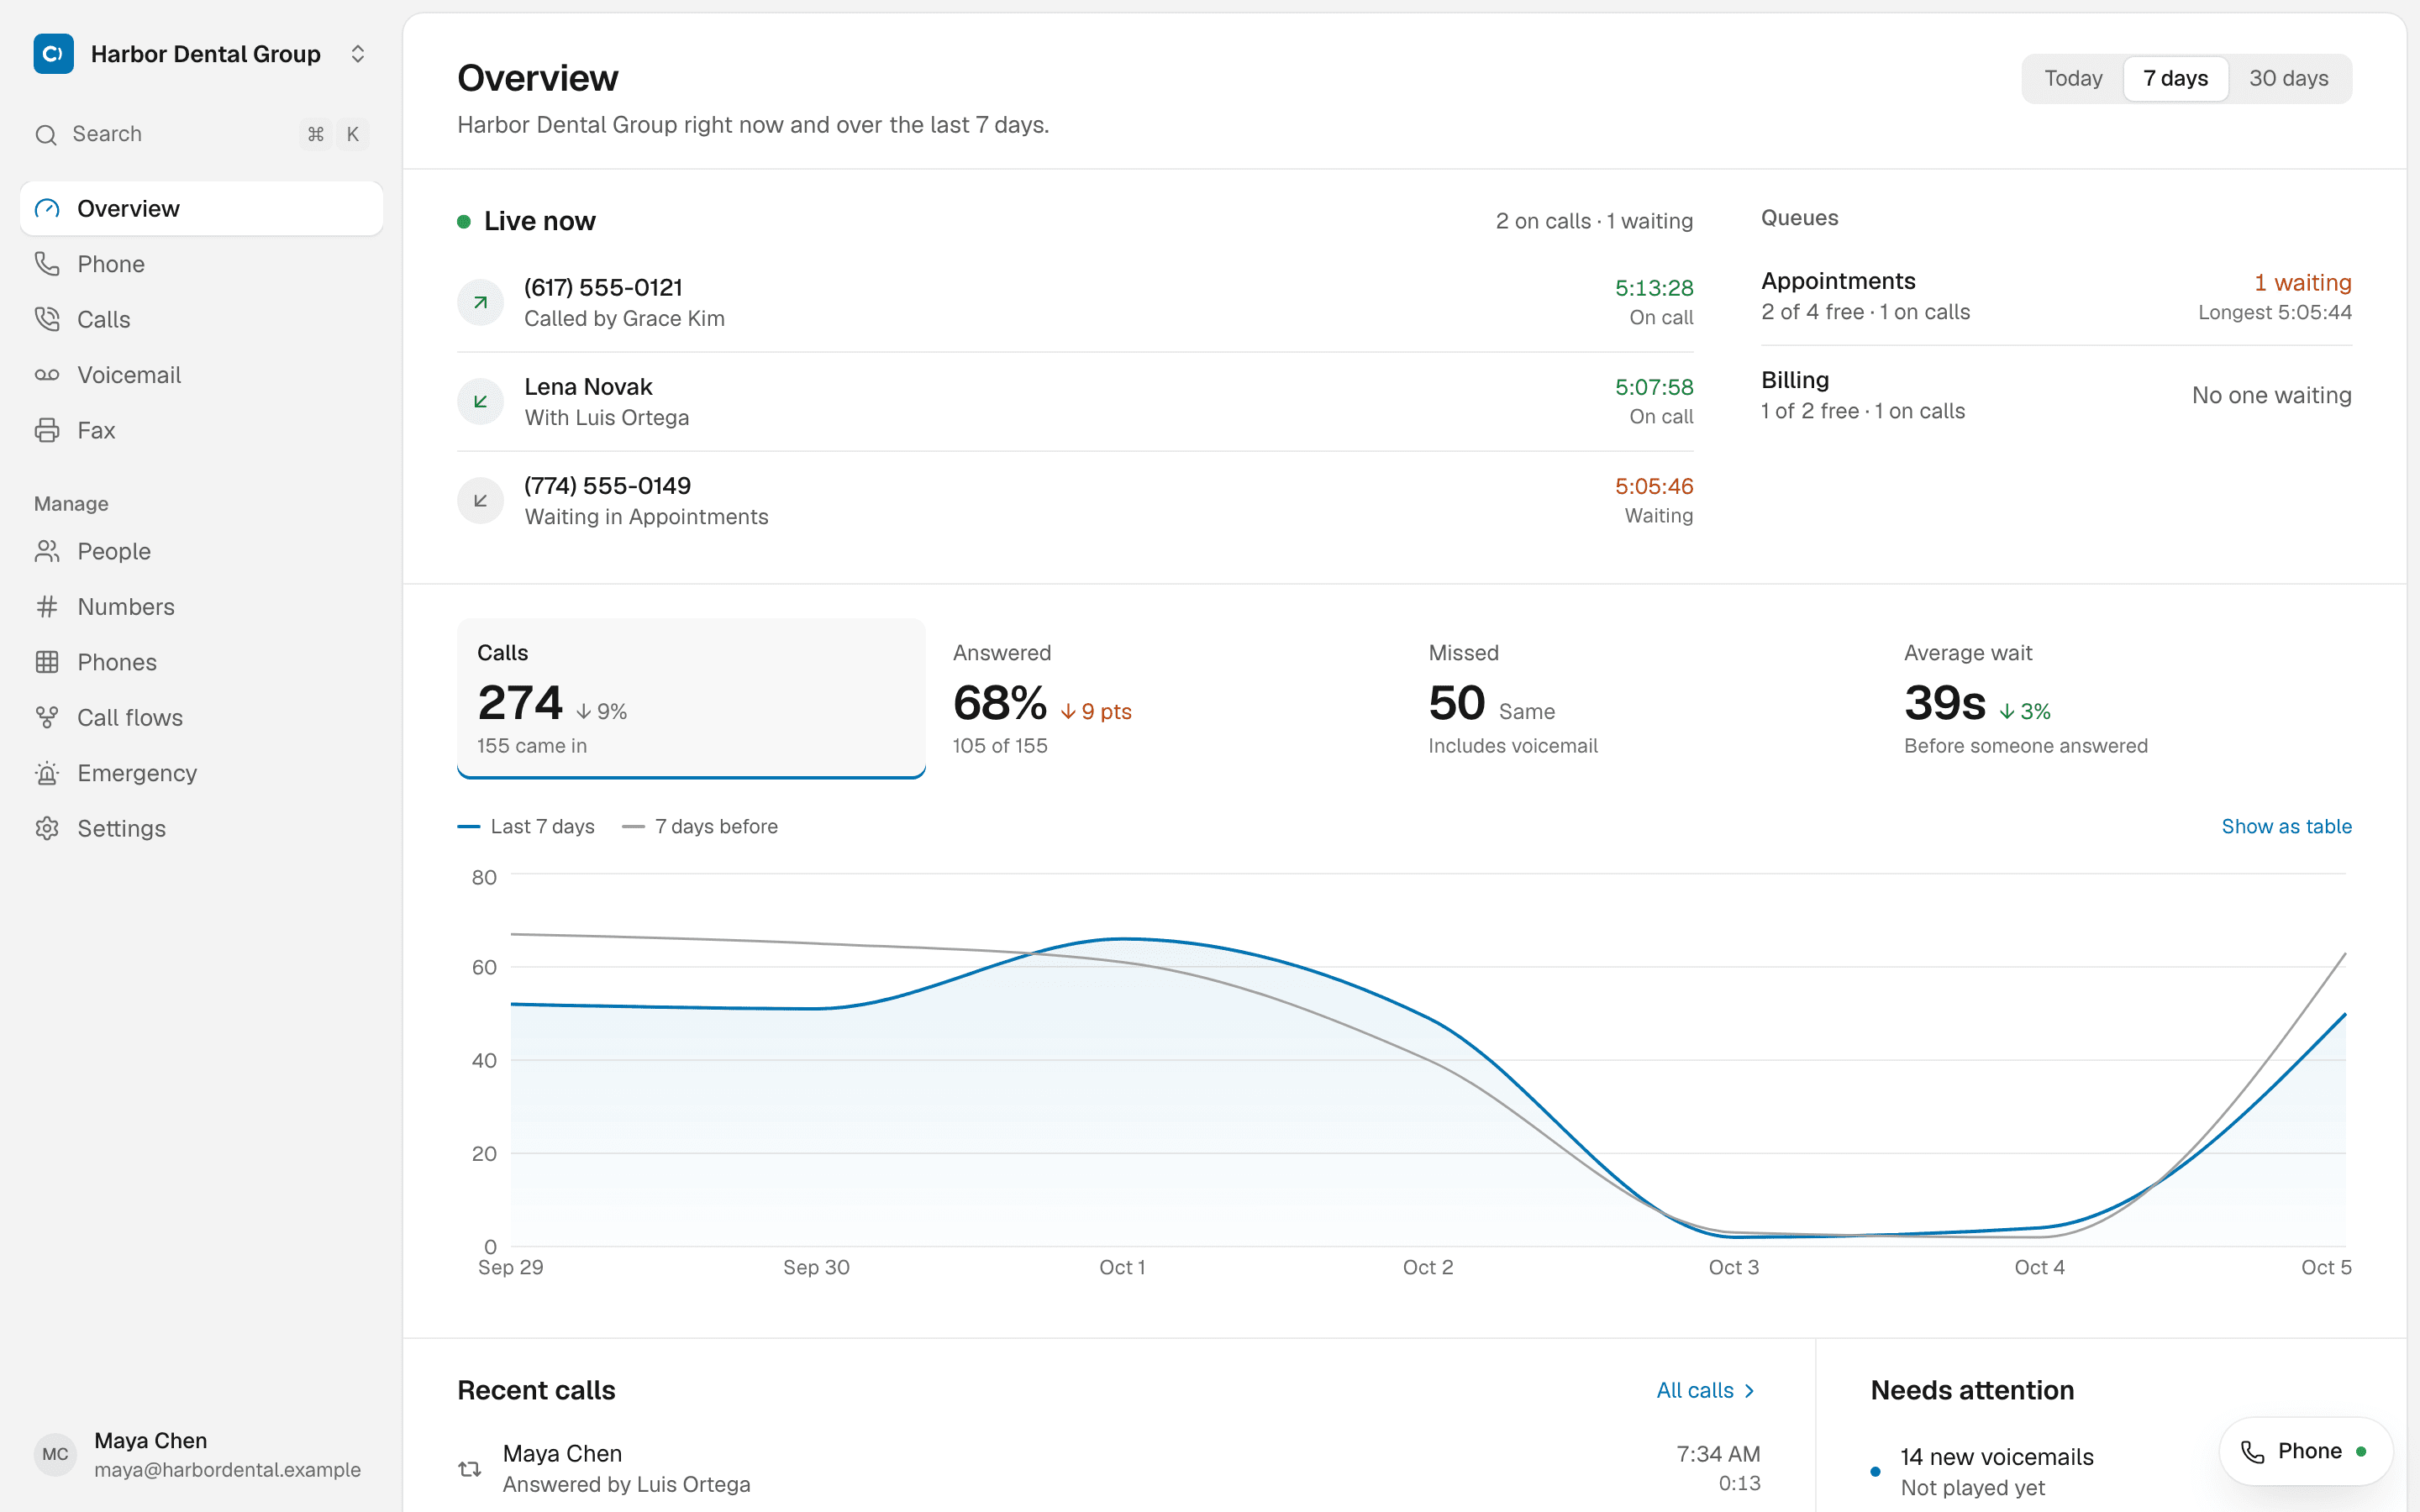Click maya@harbordental.example account text
The width and height of the screenshot is (2420, 1512).
[x=227, y=1469]
